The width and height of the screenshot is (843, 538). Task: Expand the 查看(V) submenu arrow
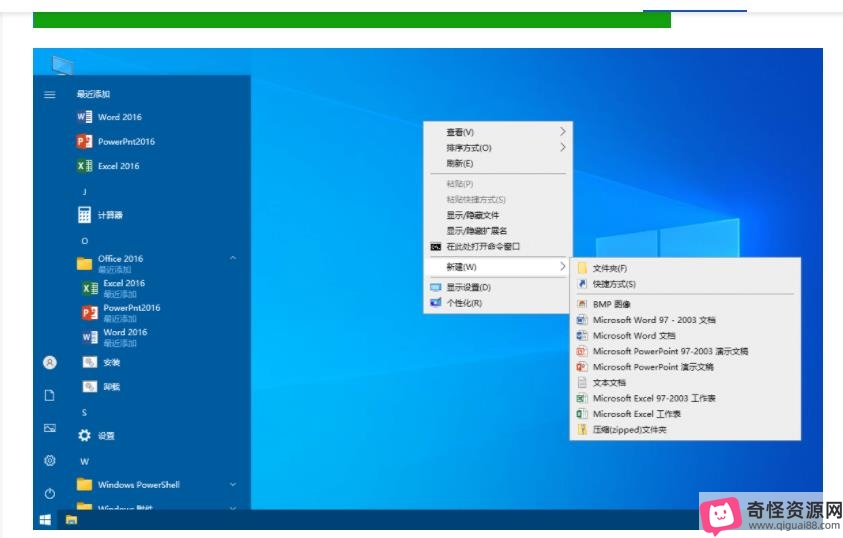pyautogui.click(x=562, y=132)
